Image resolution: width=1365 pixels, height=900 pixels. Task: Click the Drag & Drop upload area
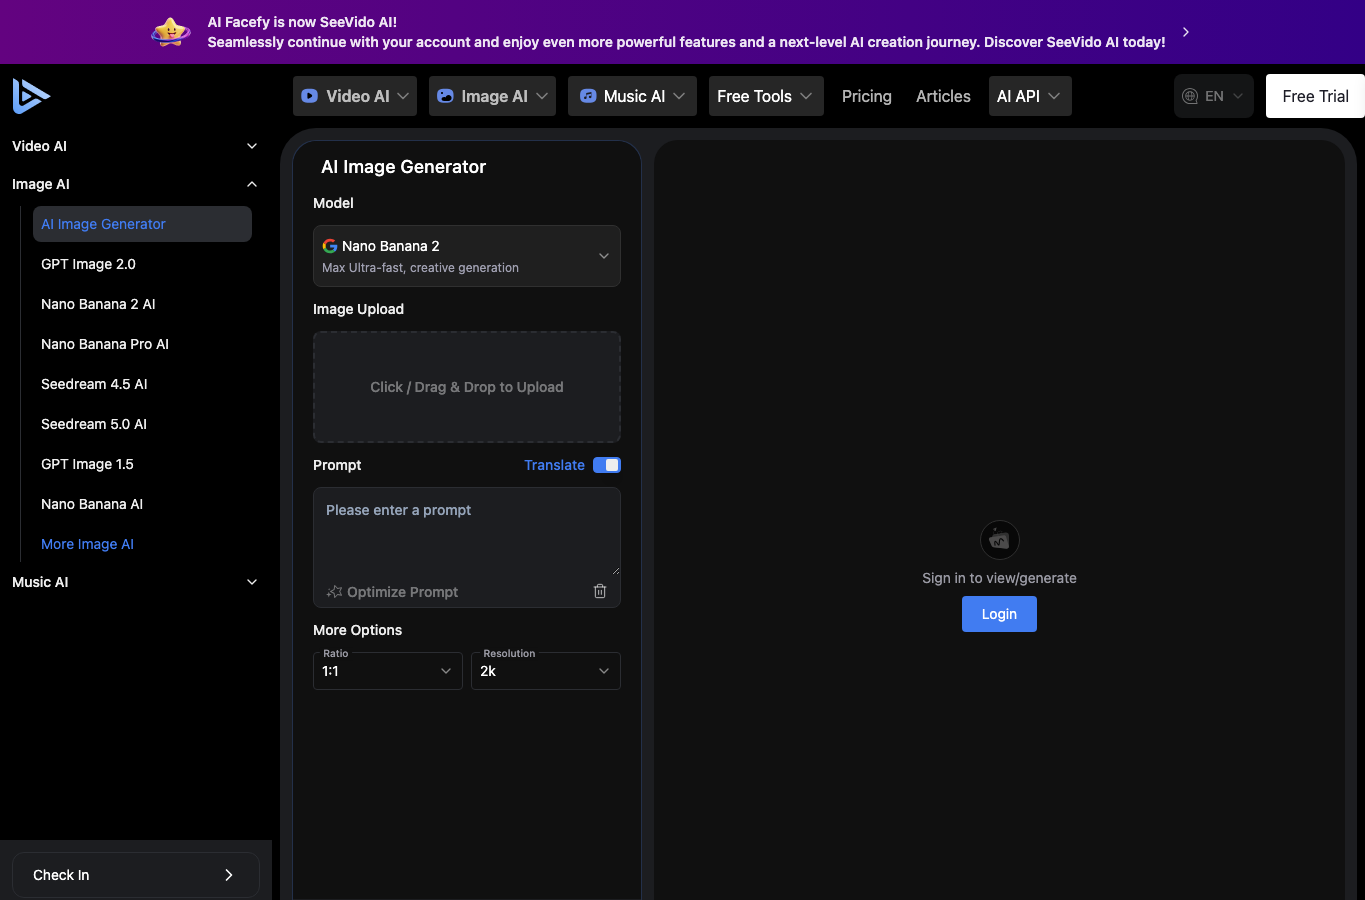click(x=467, y=387)
